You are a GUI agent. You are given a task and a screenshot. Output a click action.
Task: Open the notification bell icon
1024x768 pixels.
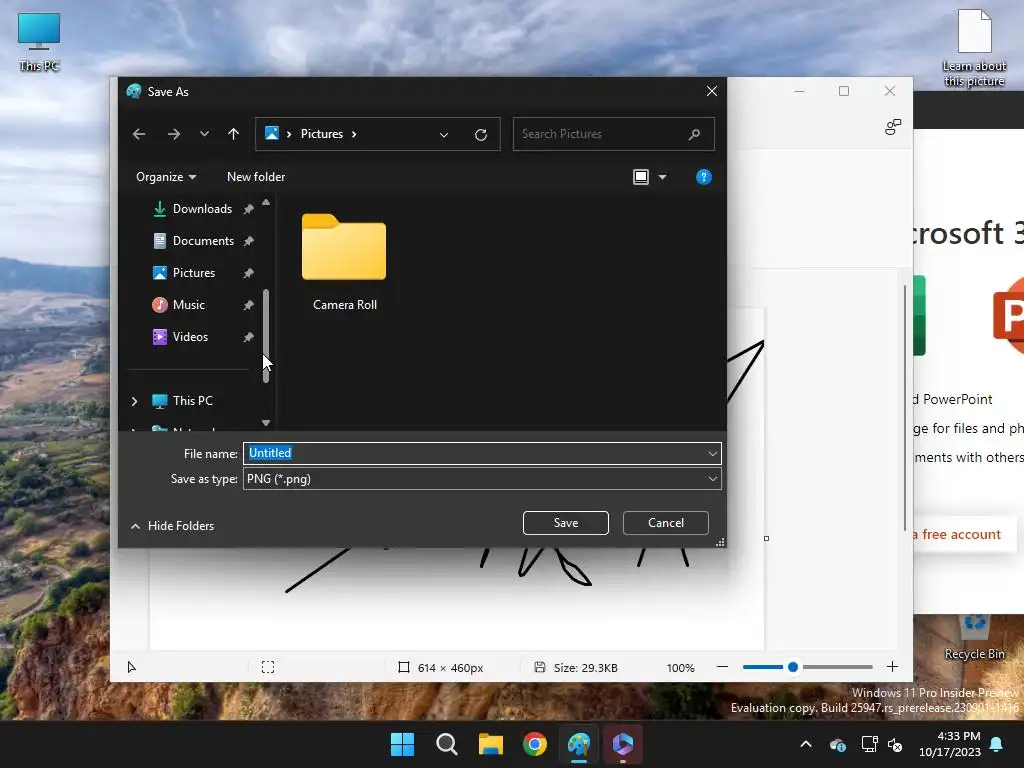coord(997,744)
